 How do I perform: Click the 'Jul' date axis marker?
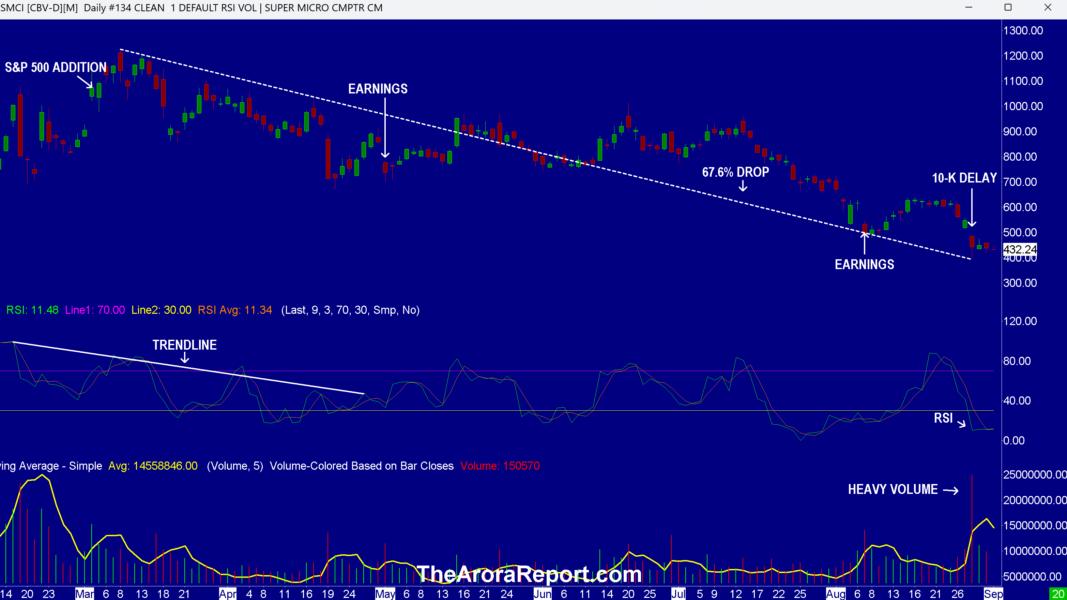678,594
